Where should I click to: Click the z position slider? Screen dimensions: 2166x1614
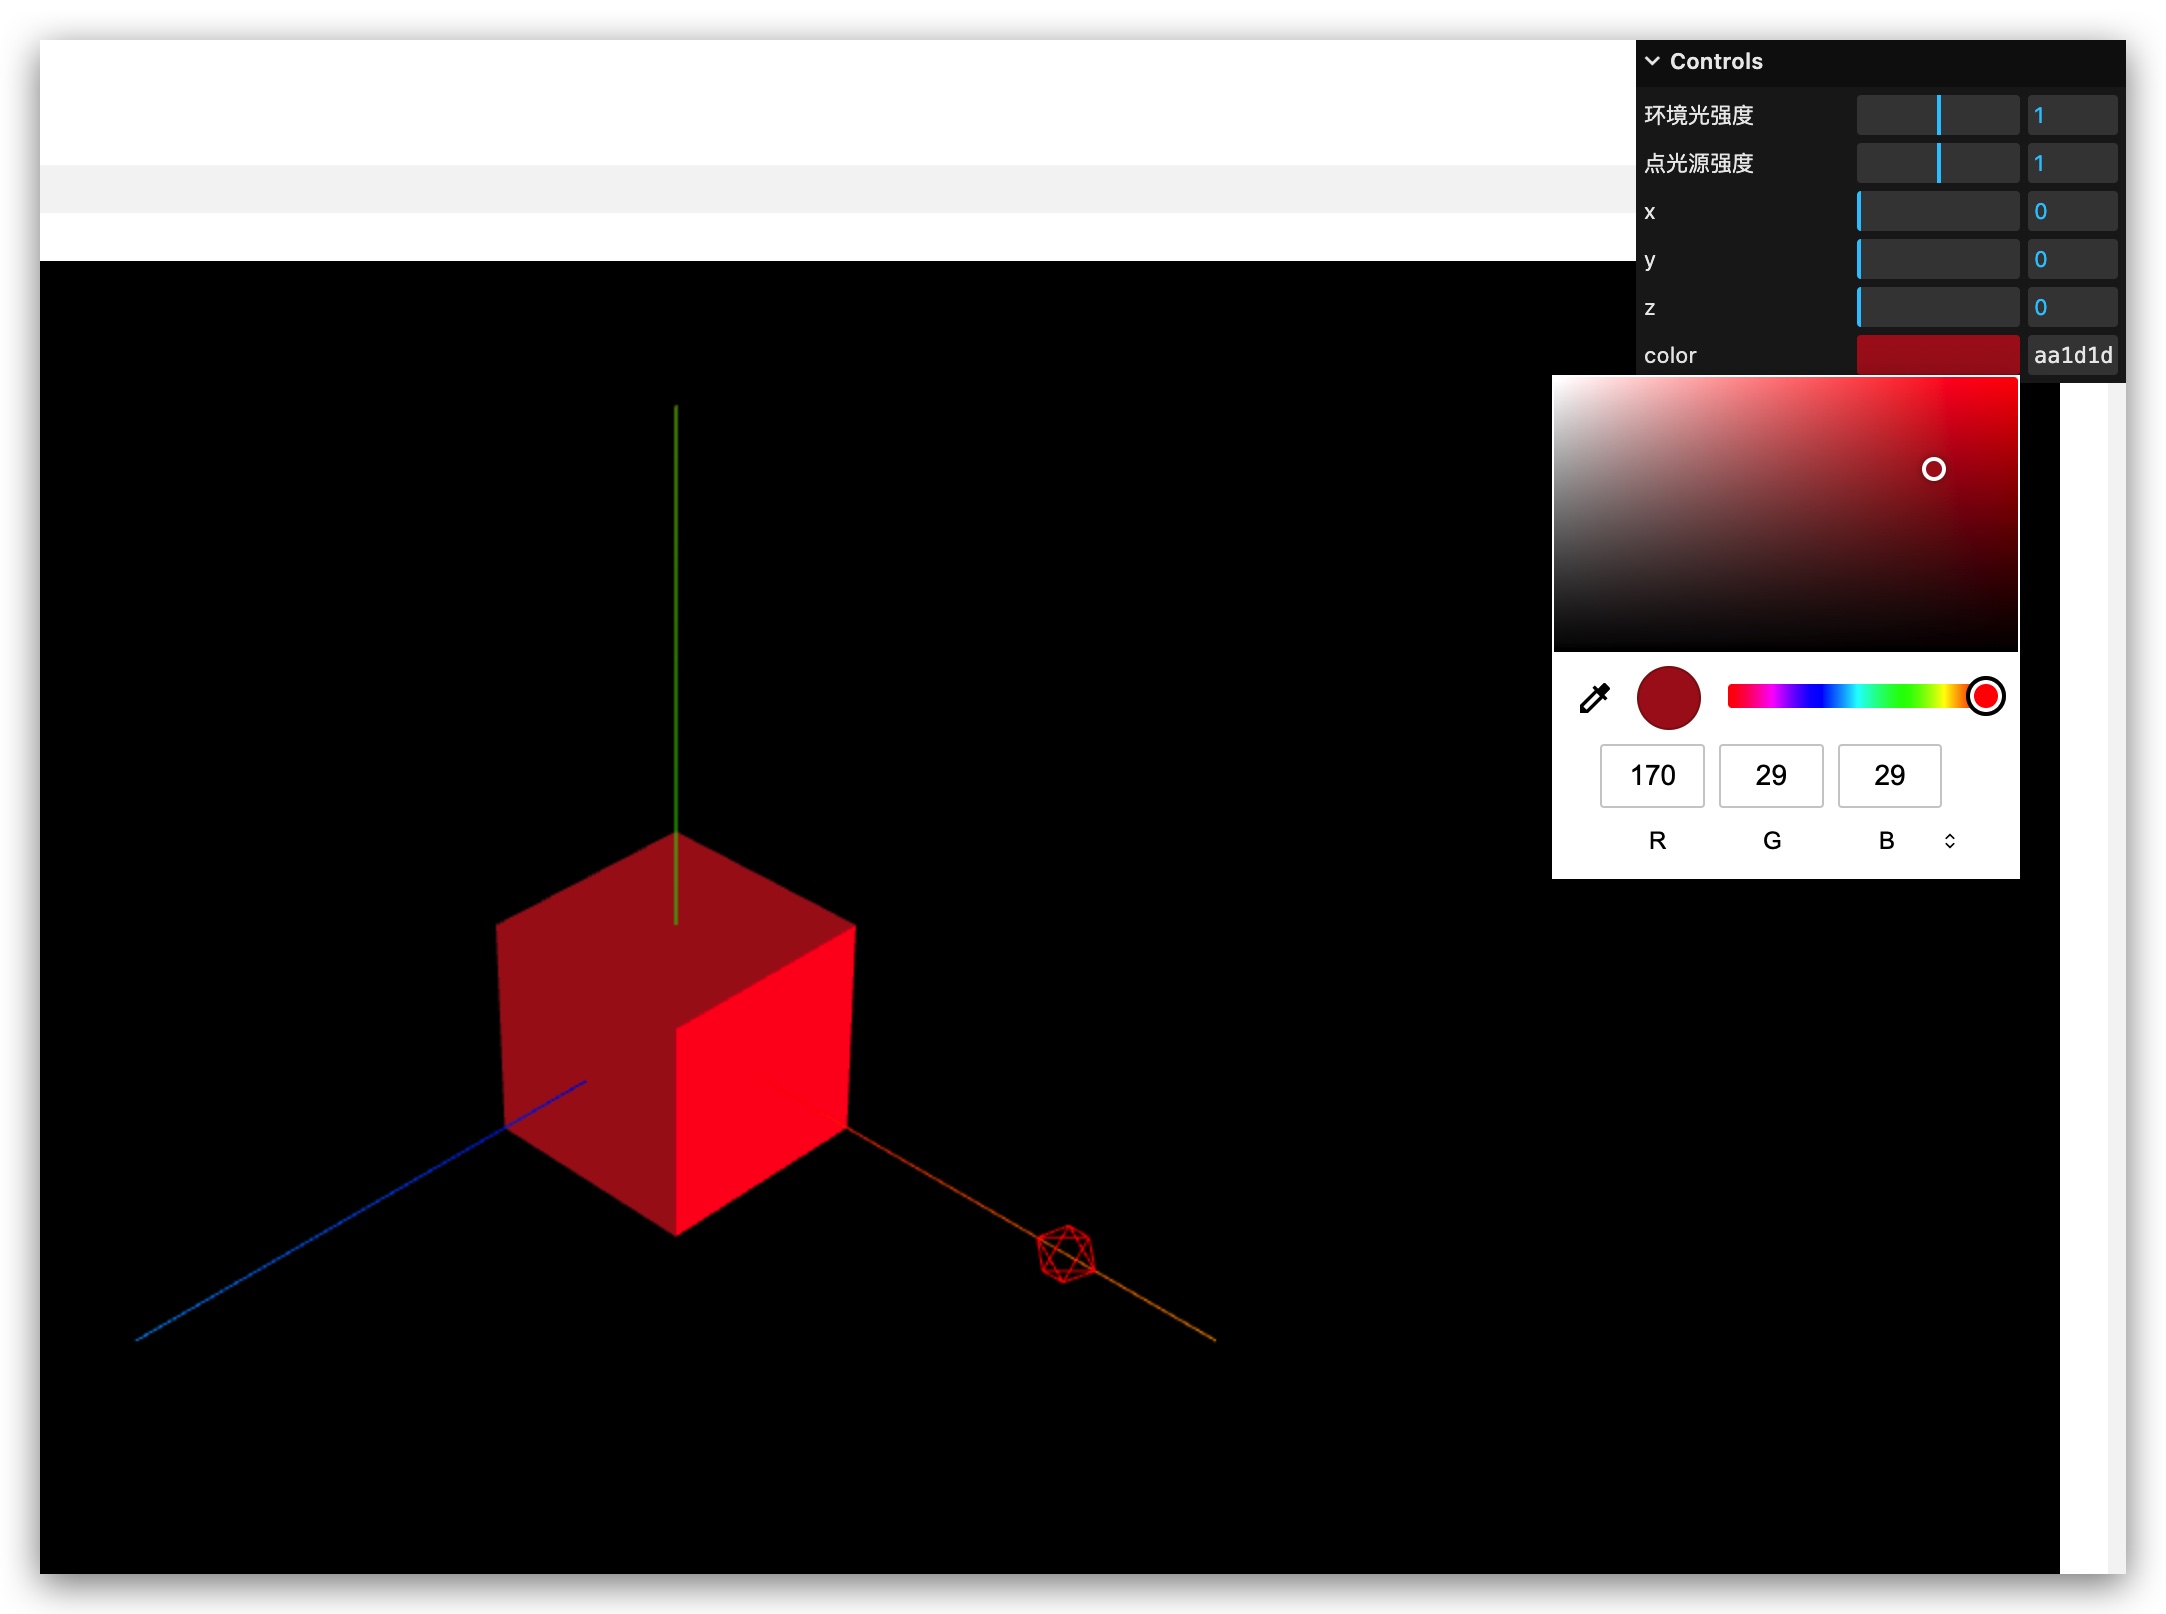coord(1938,307)
